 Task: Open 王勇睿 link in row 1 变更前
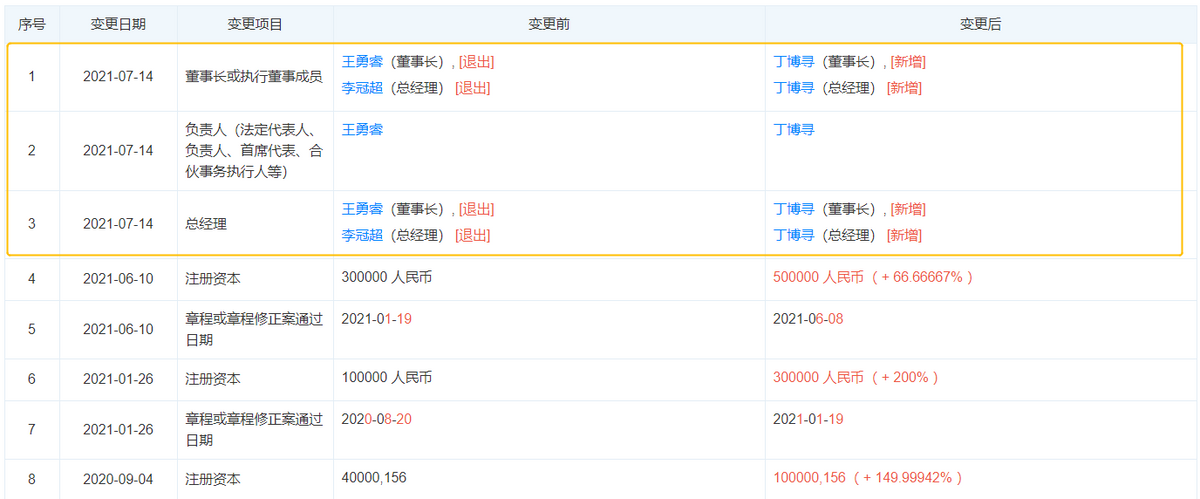pyautogui.click(x=362, y=62)
